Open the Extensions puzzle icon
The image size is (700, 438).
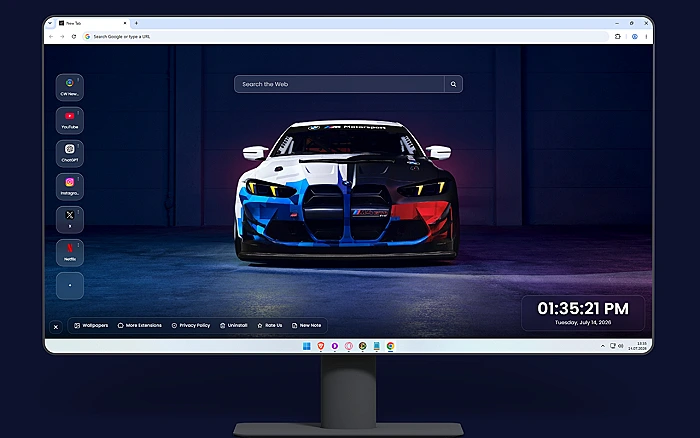[x=618, y=37]
